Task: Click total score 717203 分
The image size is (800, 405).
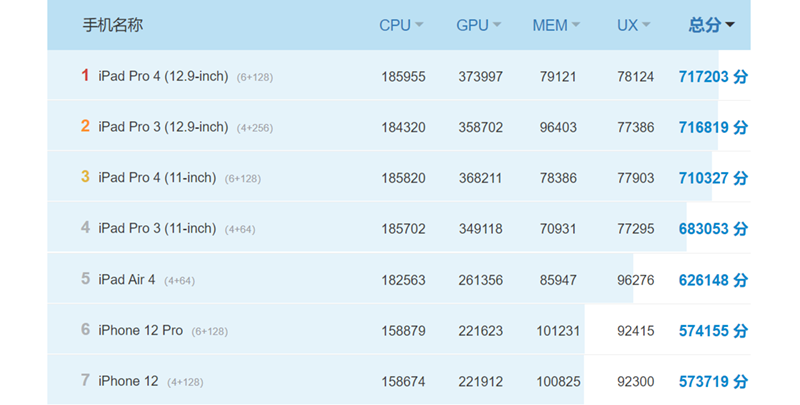Action: tap(712, 76)
